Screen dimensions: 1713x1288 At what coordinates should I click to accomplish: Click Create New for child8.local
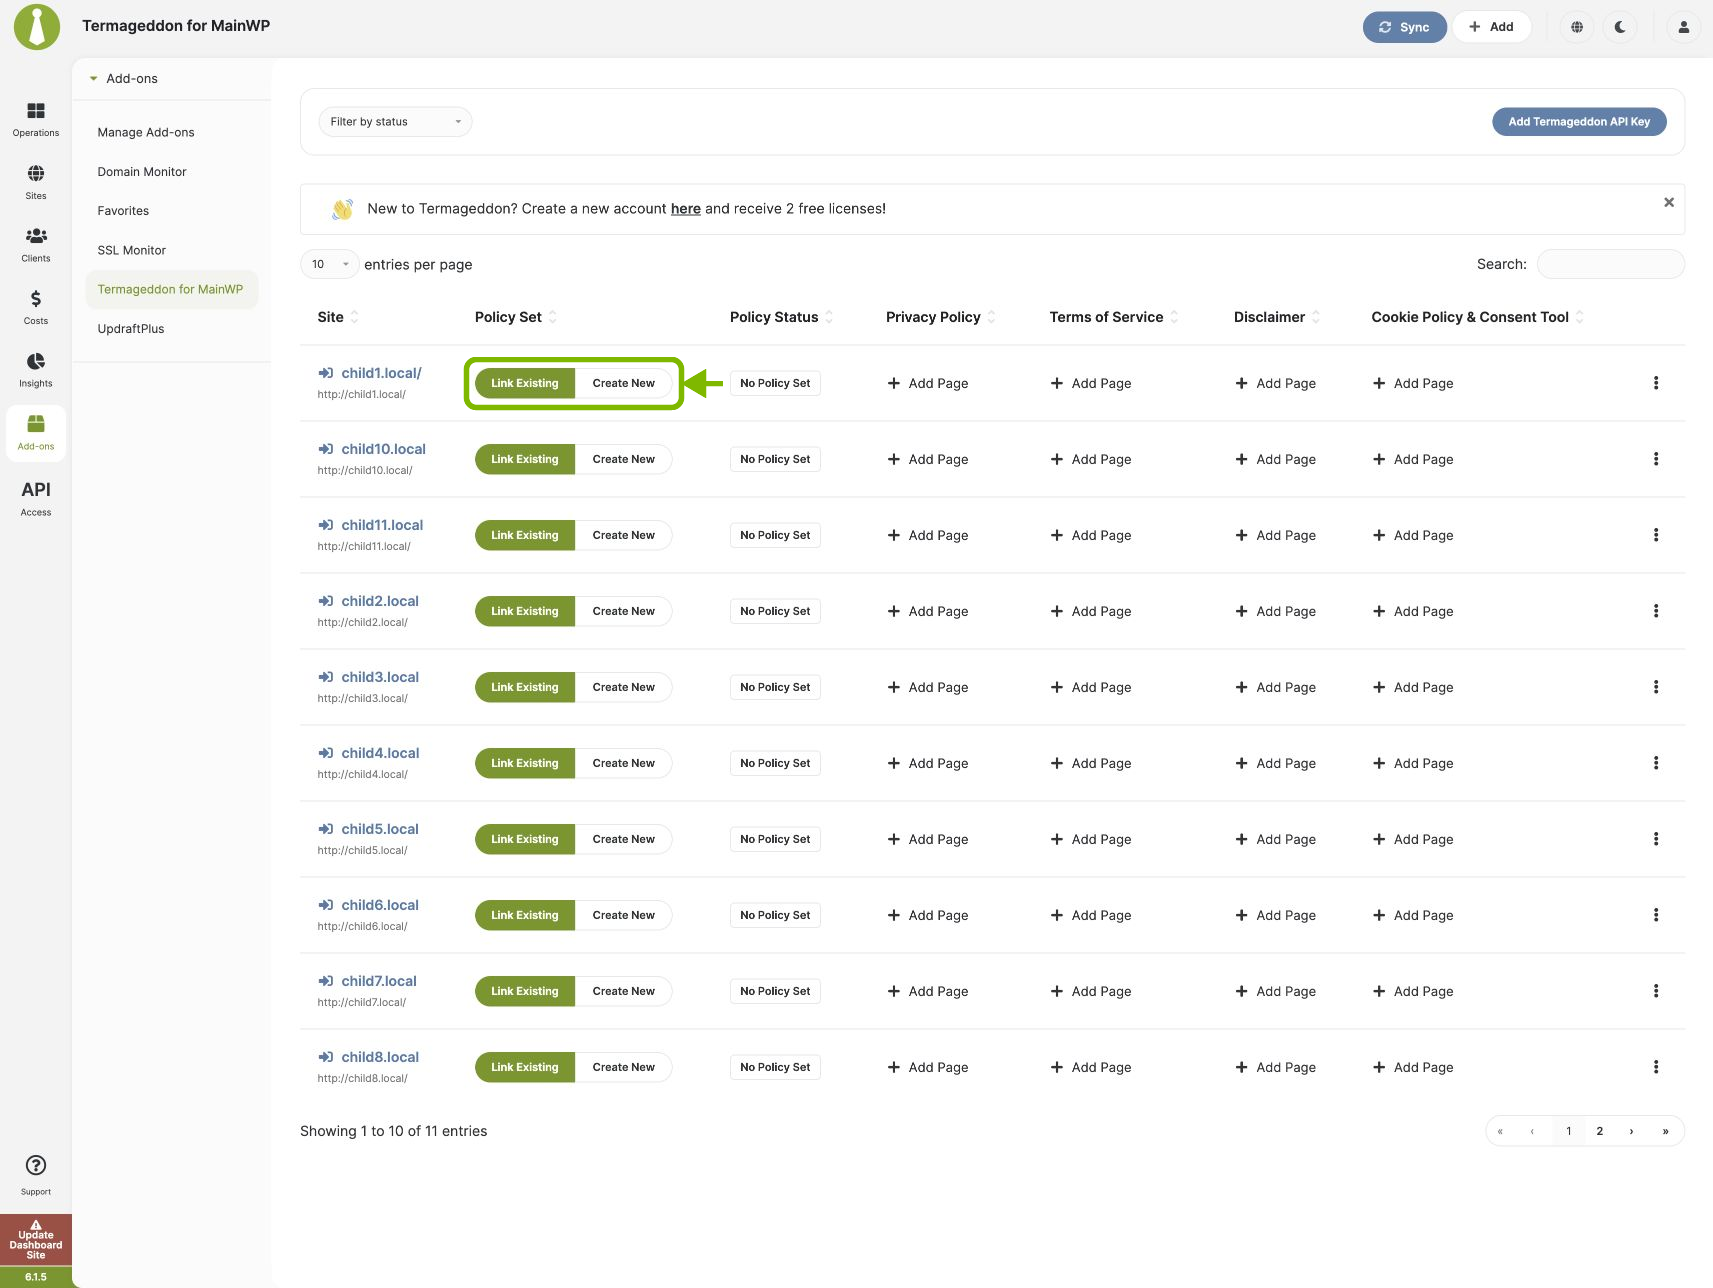(x=624, y=1067)
